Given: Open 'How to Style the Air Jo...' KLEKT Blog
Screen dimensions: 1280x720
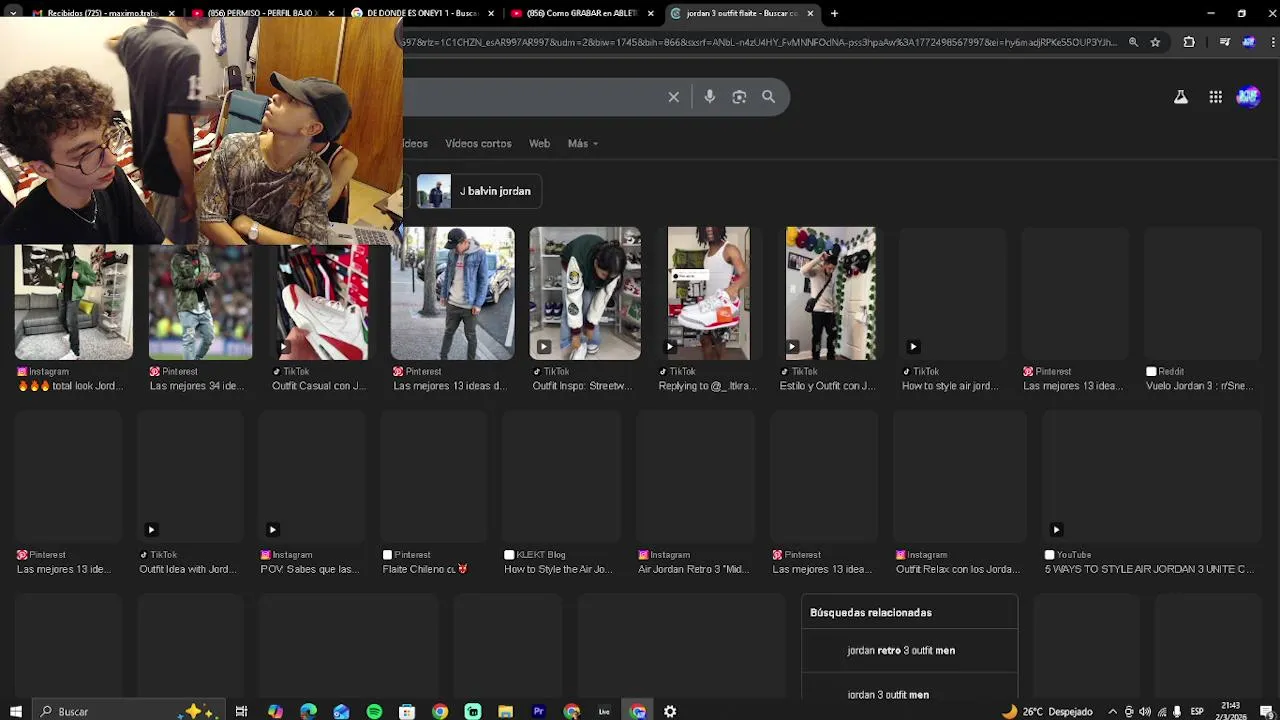Looking at the screenshot, I should pos(558,569).
